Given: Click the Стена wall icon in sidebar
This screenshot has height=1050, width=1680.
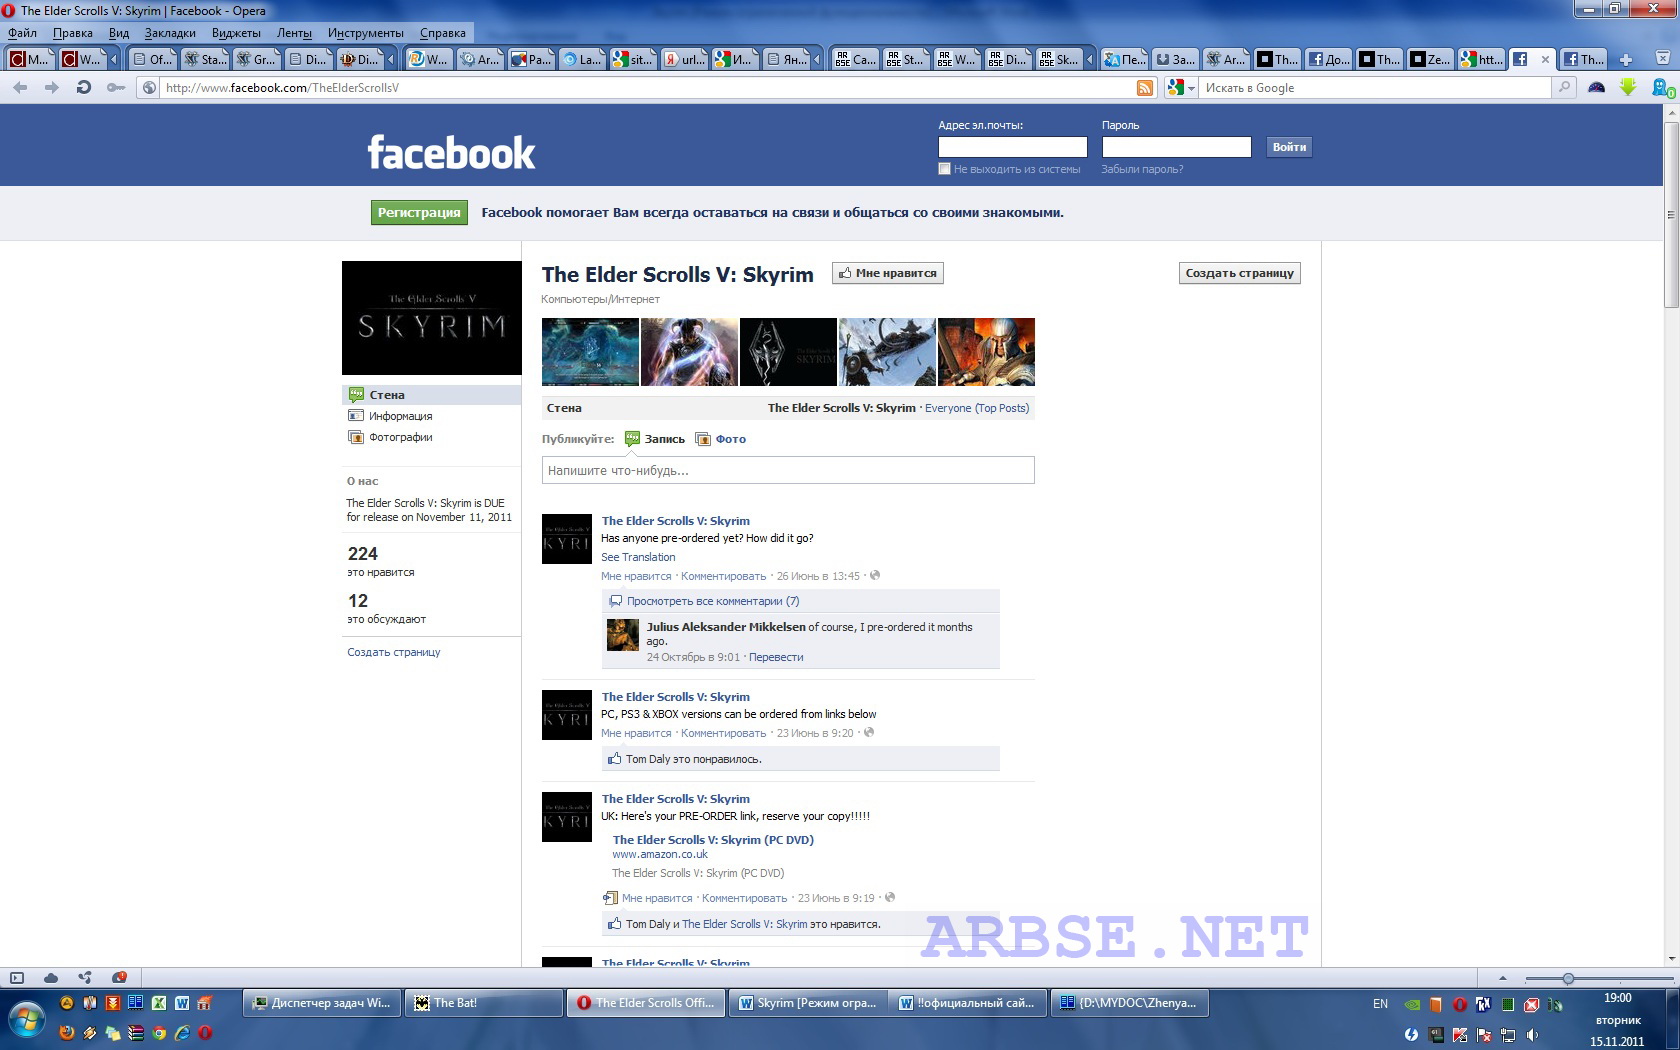Looking at the screenshot, I should point(356,395).
